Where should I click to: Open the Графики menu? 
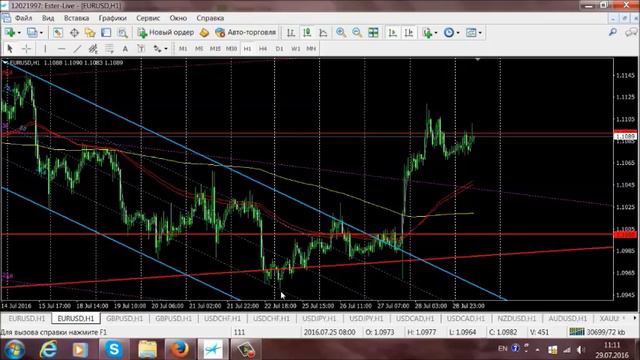tap(112, 18)
